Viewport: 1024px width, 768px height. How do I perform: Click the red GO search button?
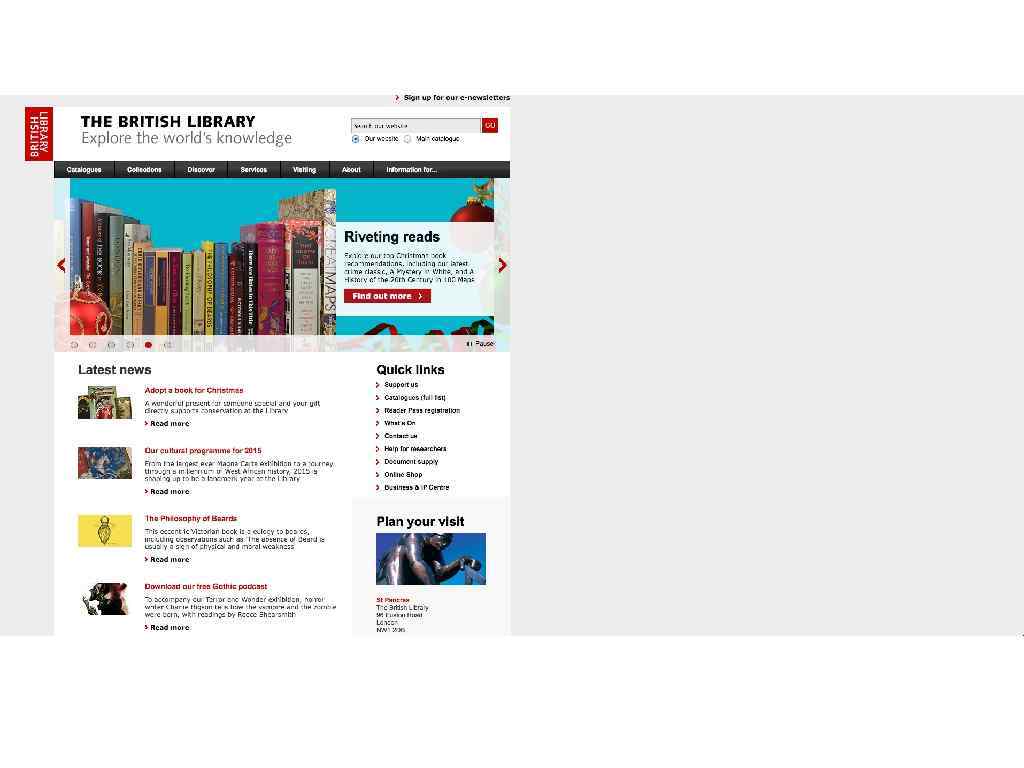point(490,125)
